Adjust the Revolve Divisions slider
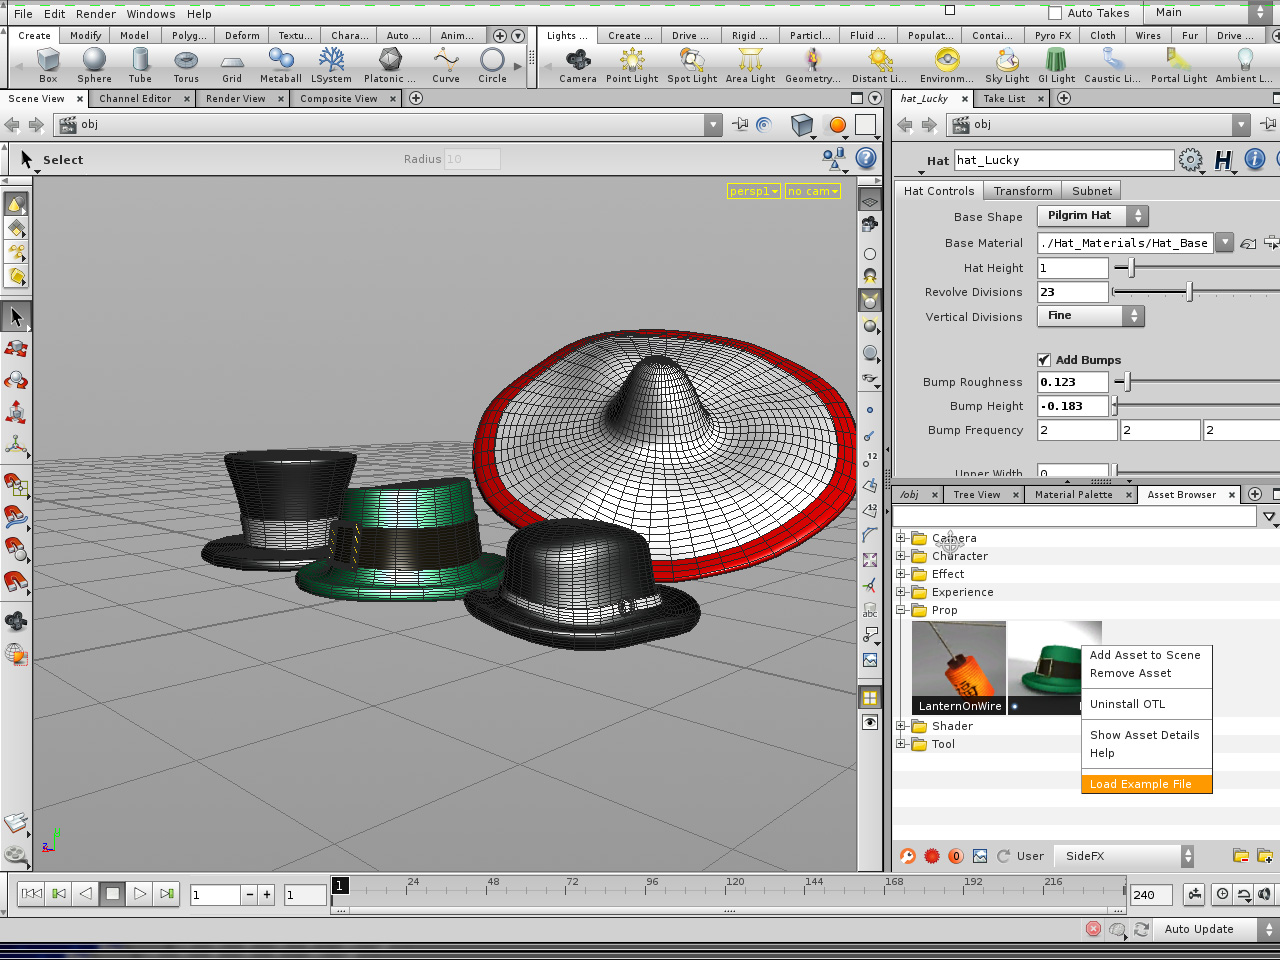Screen dimensions: 1280x960 [x=1189, y=292]
